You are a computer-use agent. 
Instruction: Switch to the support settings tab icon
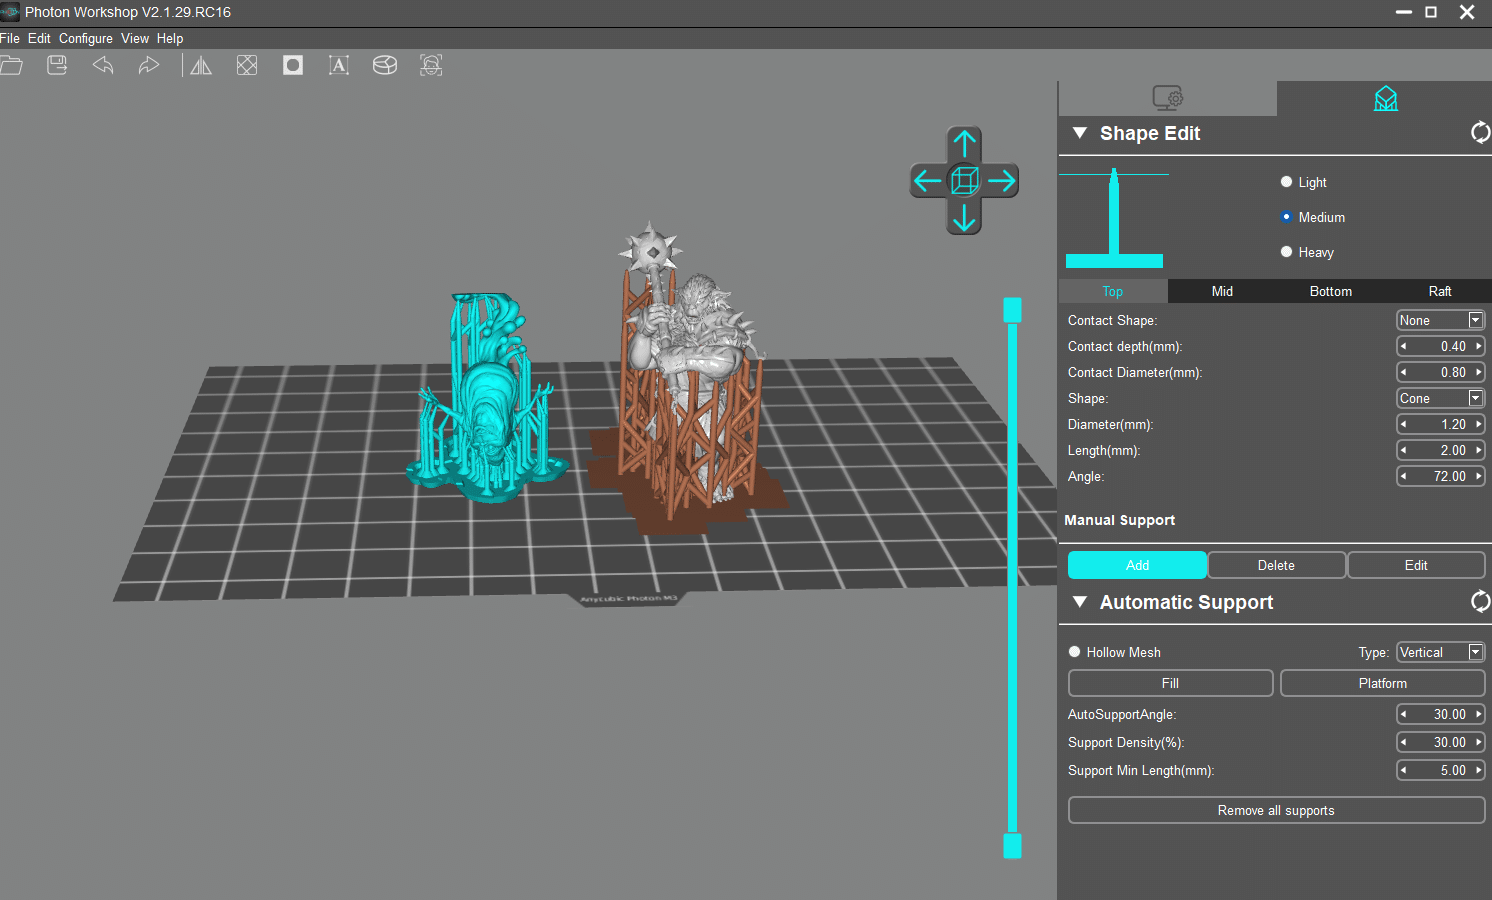pyautogui.click(x=1385, y=99)
